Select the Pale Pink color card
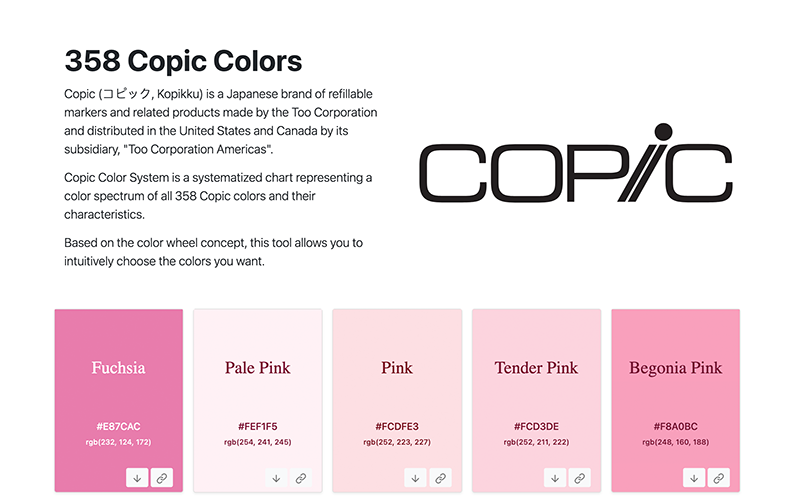 pos(257,368)
